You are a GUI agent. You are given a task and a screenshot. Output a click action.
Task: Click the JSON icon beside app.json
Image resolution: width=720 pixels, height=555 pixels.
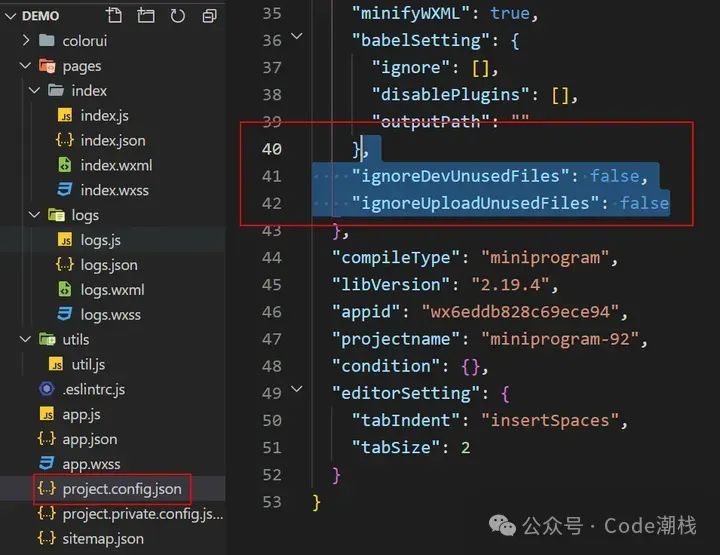pos(47,438)
